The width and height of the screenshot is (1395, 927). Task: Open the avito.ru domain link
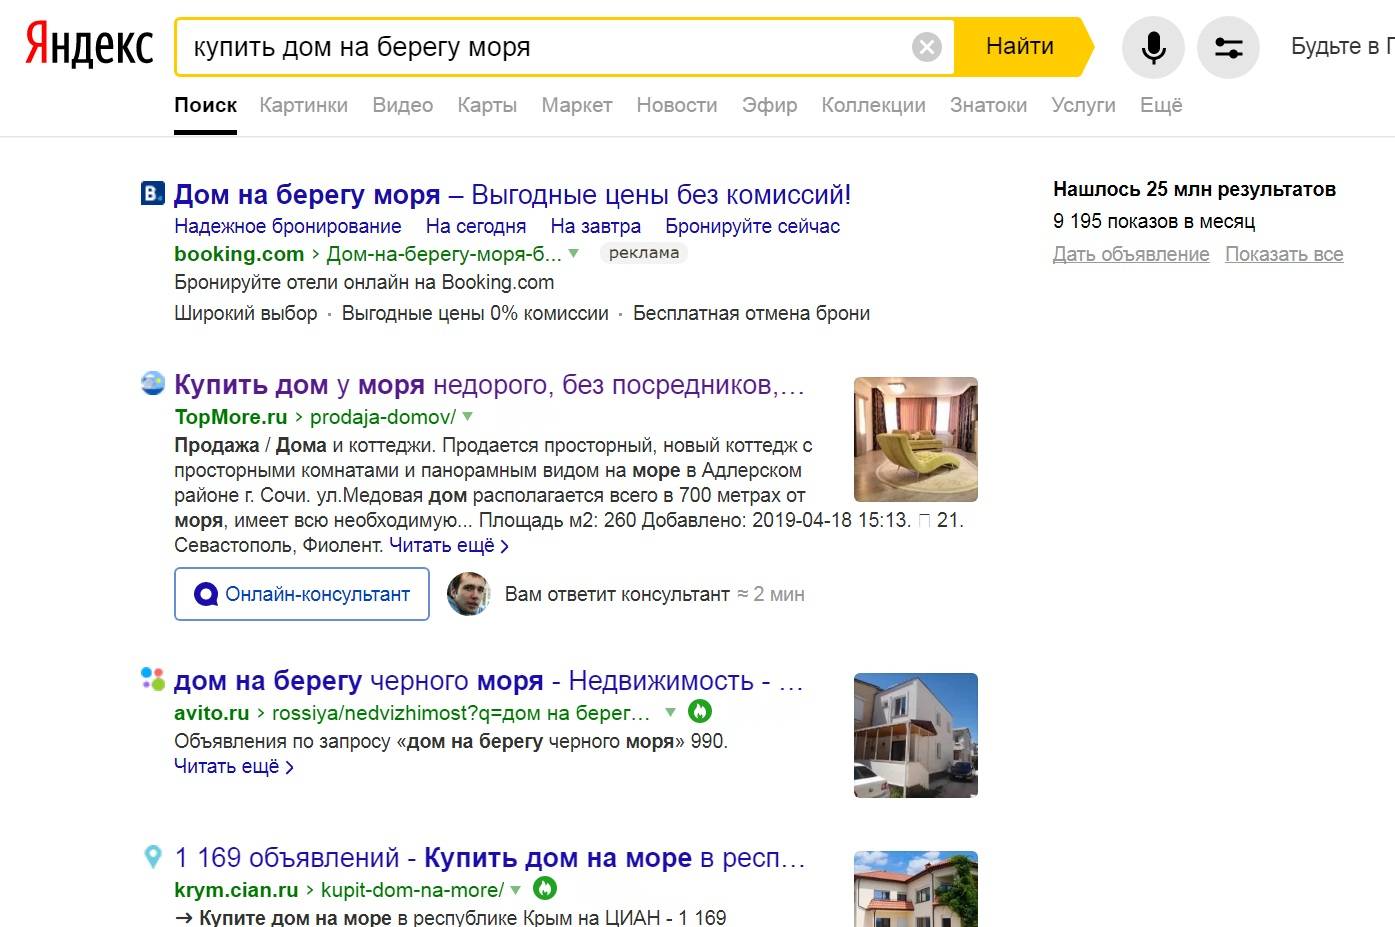[212, 712]
